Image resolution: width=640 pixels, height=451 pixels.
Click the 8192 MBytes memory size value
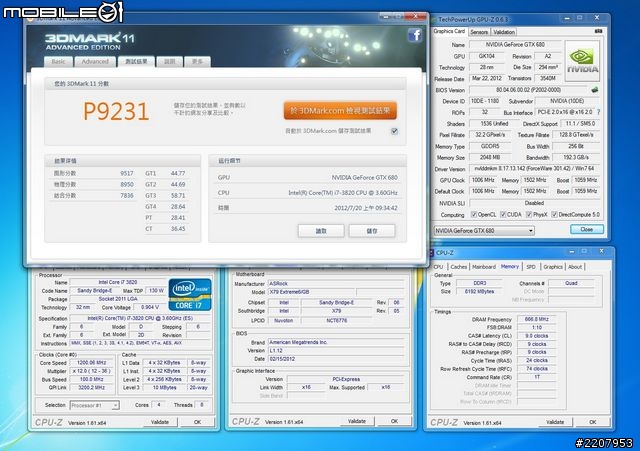pyautogui.click(x=479, y=291)
